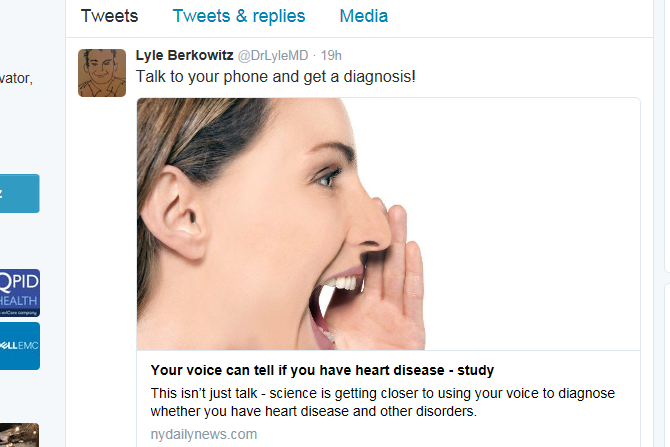Open the QPID Health logo thumbnail
The image size is (670, 447).
pos(20,293)
